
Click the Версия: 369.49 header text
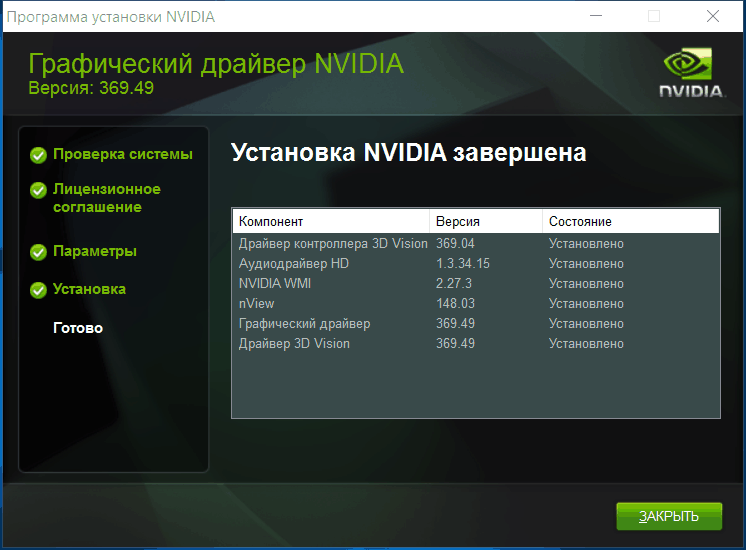pos(91,88)
